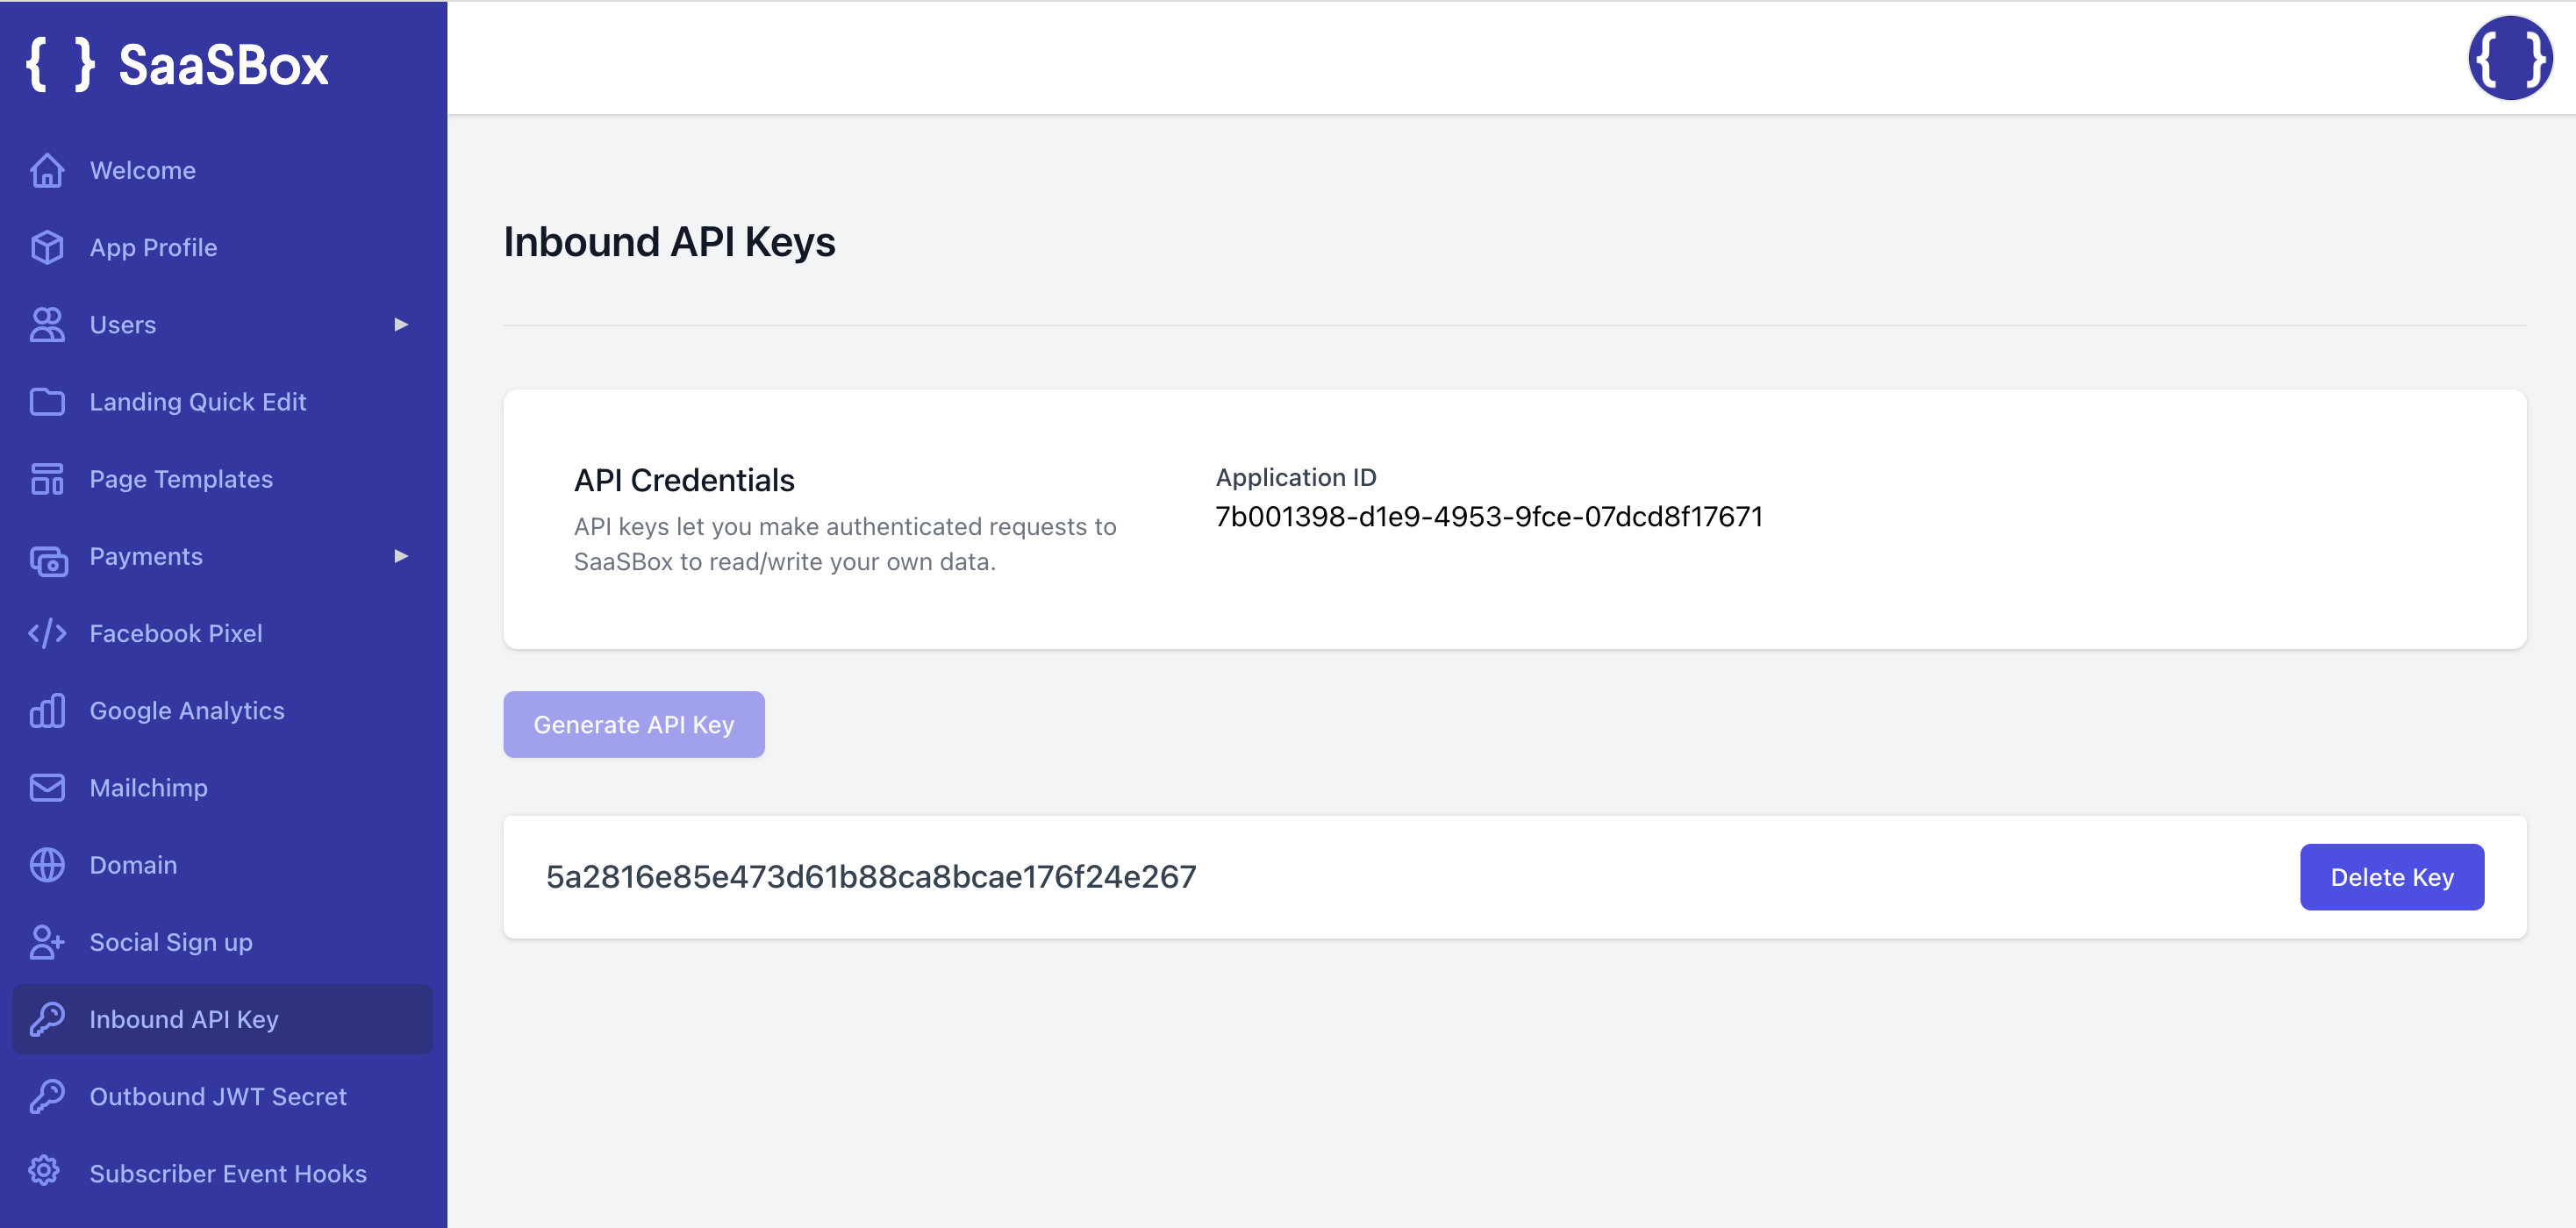Click the folder icon beside Landing Quick Edit

[47, 401]
